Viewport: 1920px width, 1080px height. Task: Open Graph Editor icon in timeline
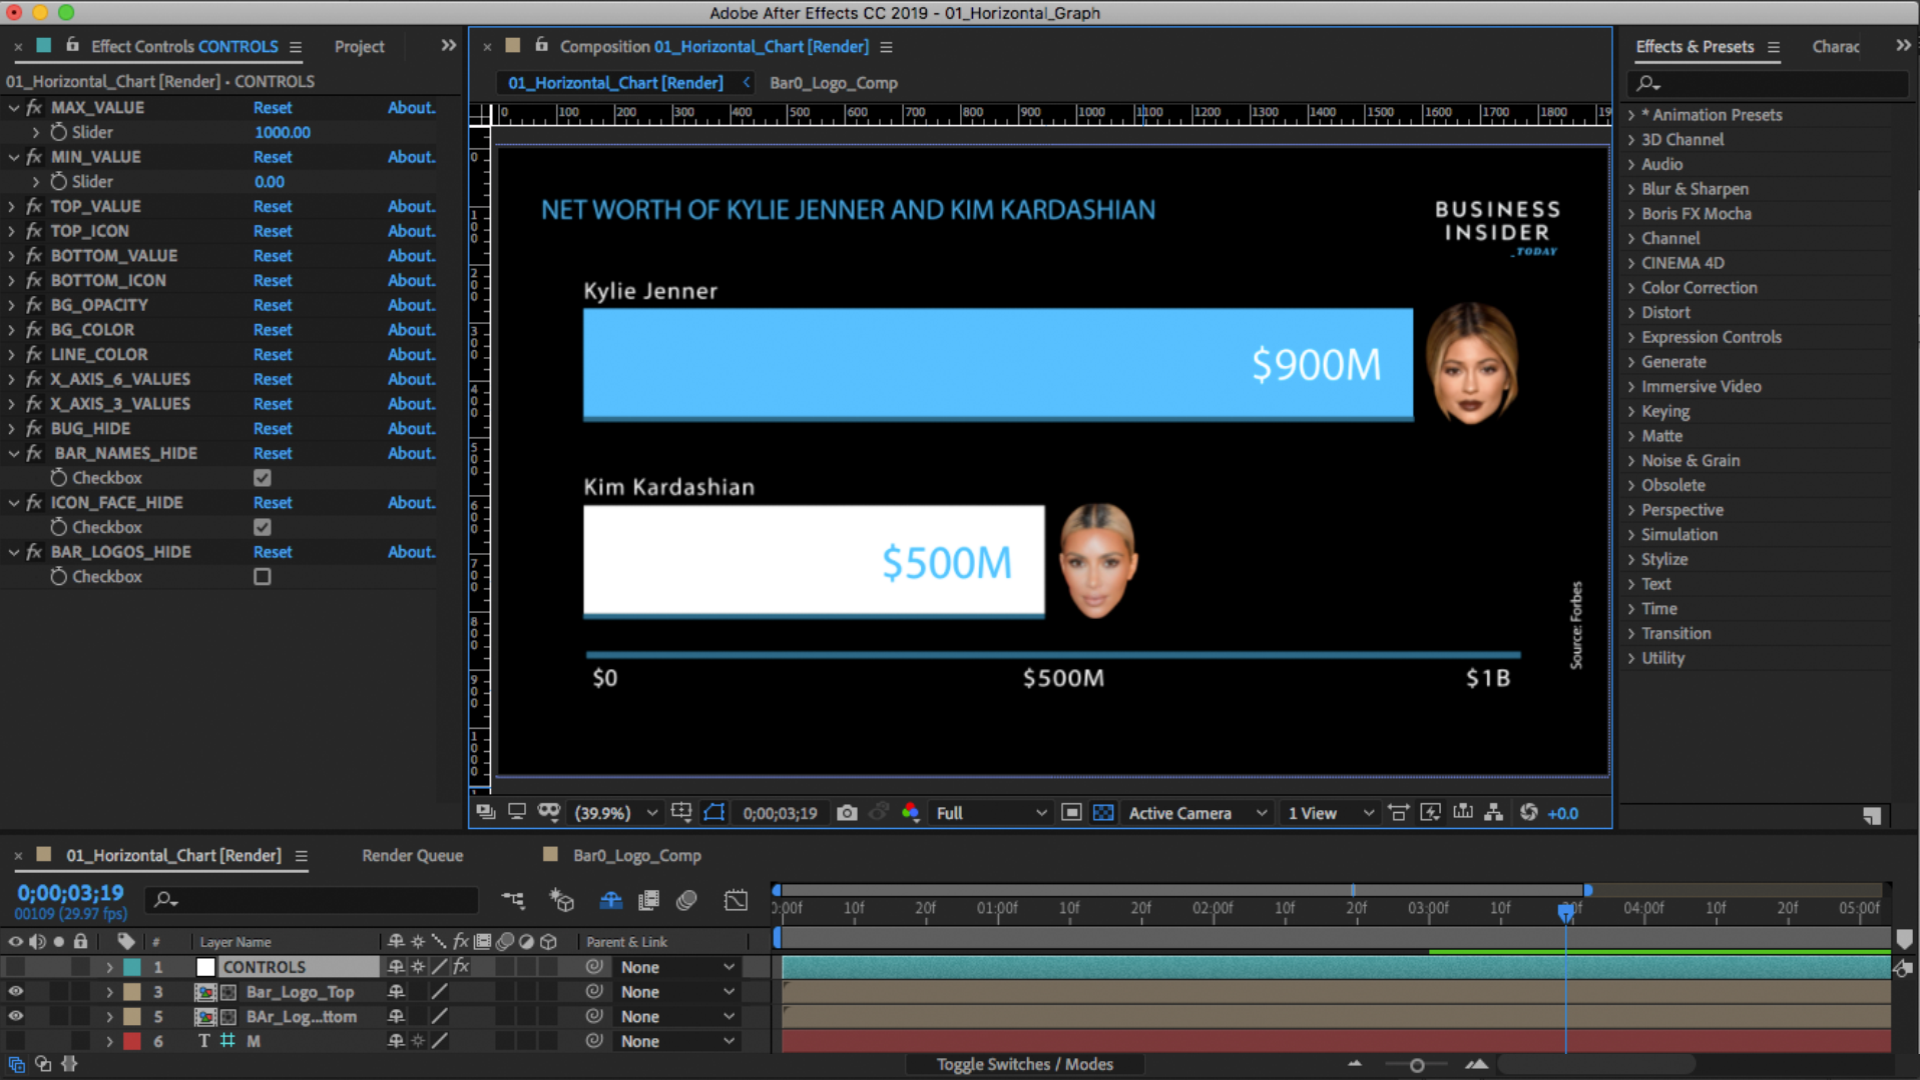(x=736, y=900)
